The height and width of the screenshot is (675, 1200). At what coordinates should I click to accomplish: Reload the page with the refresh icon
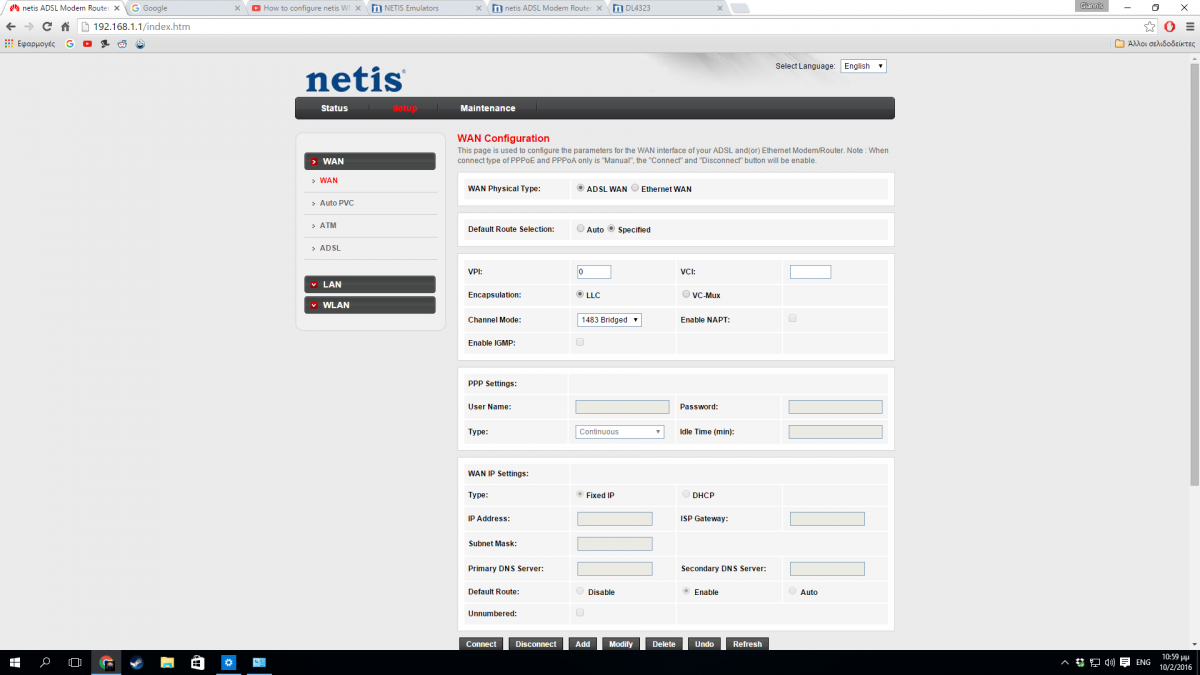coord(47,26)
